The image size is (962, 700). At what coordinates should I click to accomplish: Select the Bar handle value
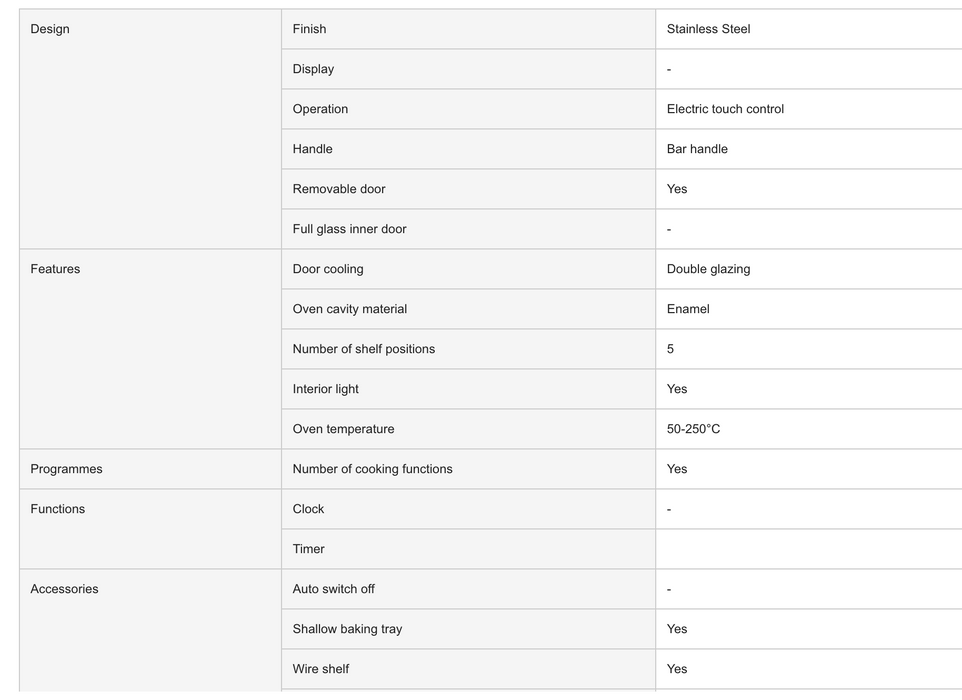(697, 149)
